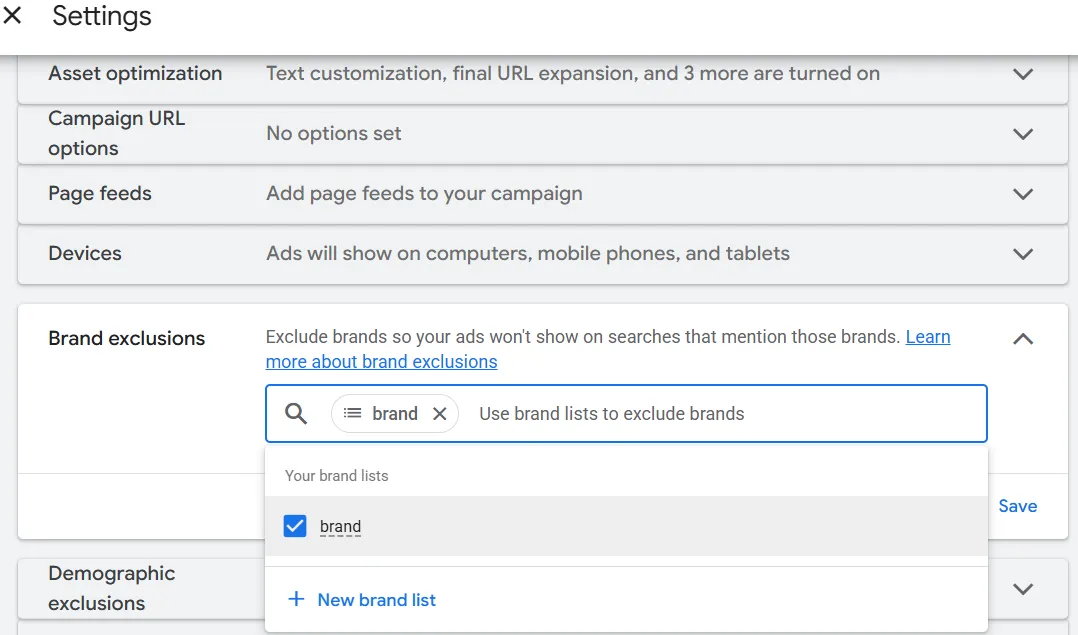Viewport: 1078px width, 635px height.
Task: Click 'Add page feeds to your campaign' text
Action: coord(424,194)
